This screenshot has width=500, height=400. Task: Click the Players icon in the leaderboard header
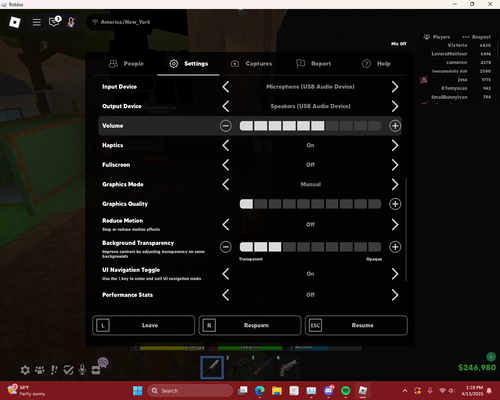tap(427, 37)
